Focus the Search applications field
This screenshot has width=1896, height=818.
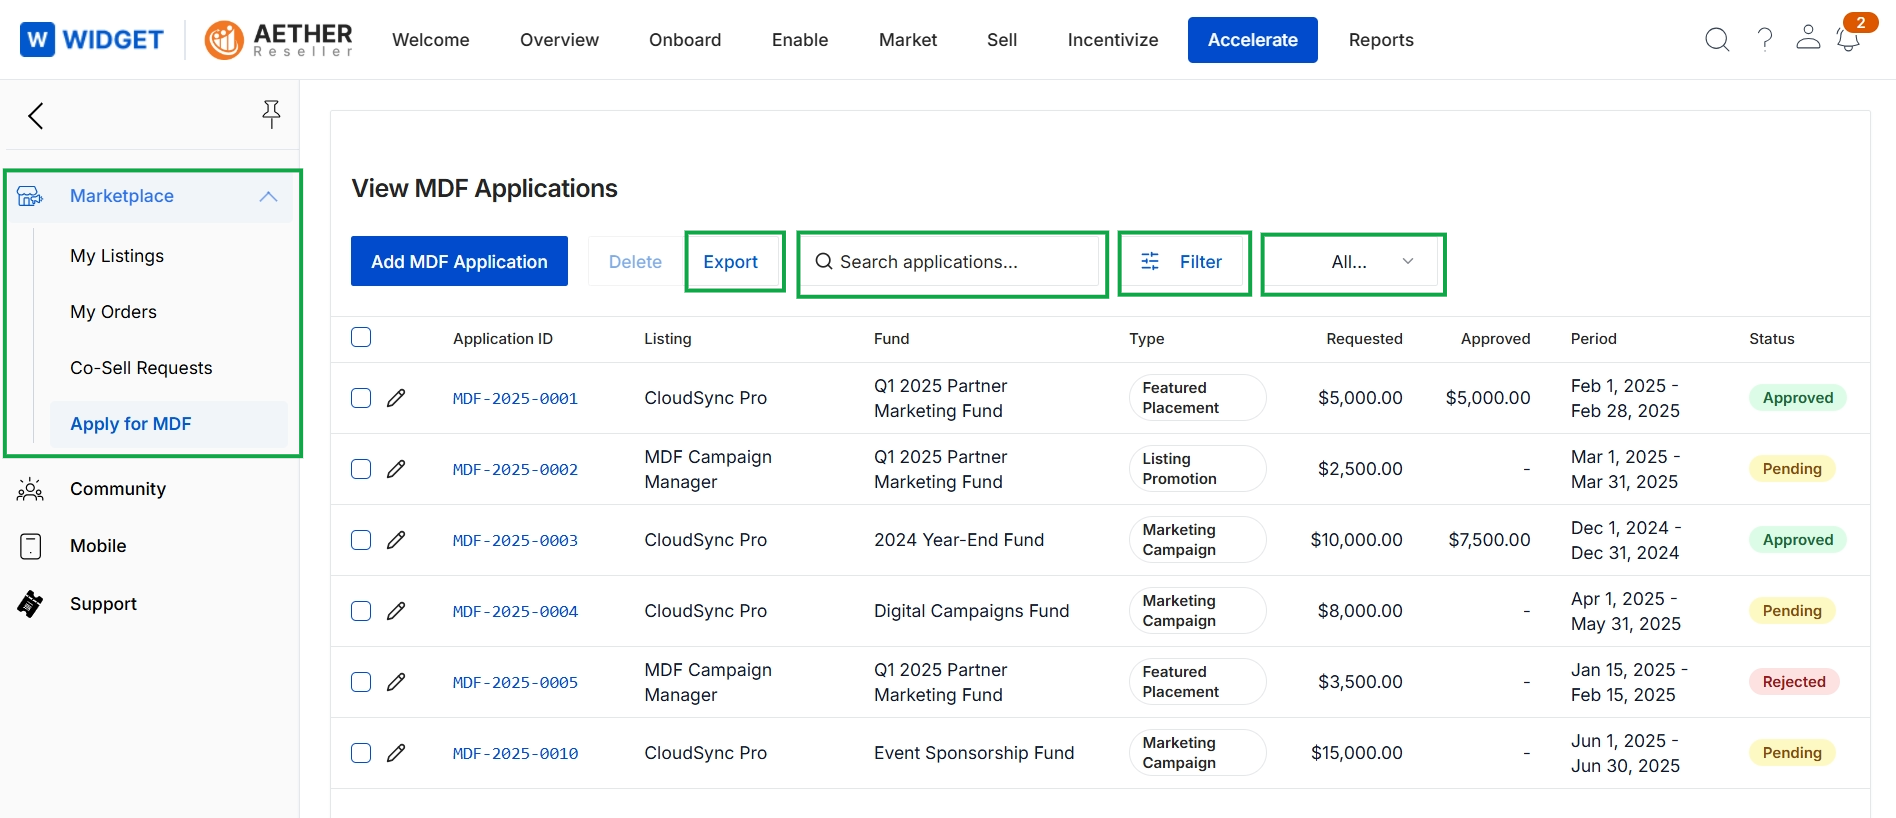point(952,262)
